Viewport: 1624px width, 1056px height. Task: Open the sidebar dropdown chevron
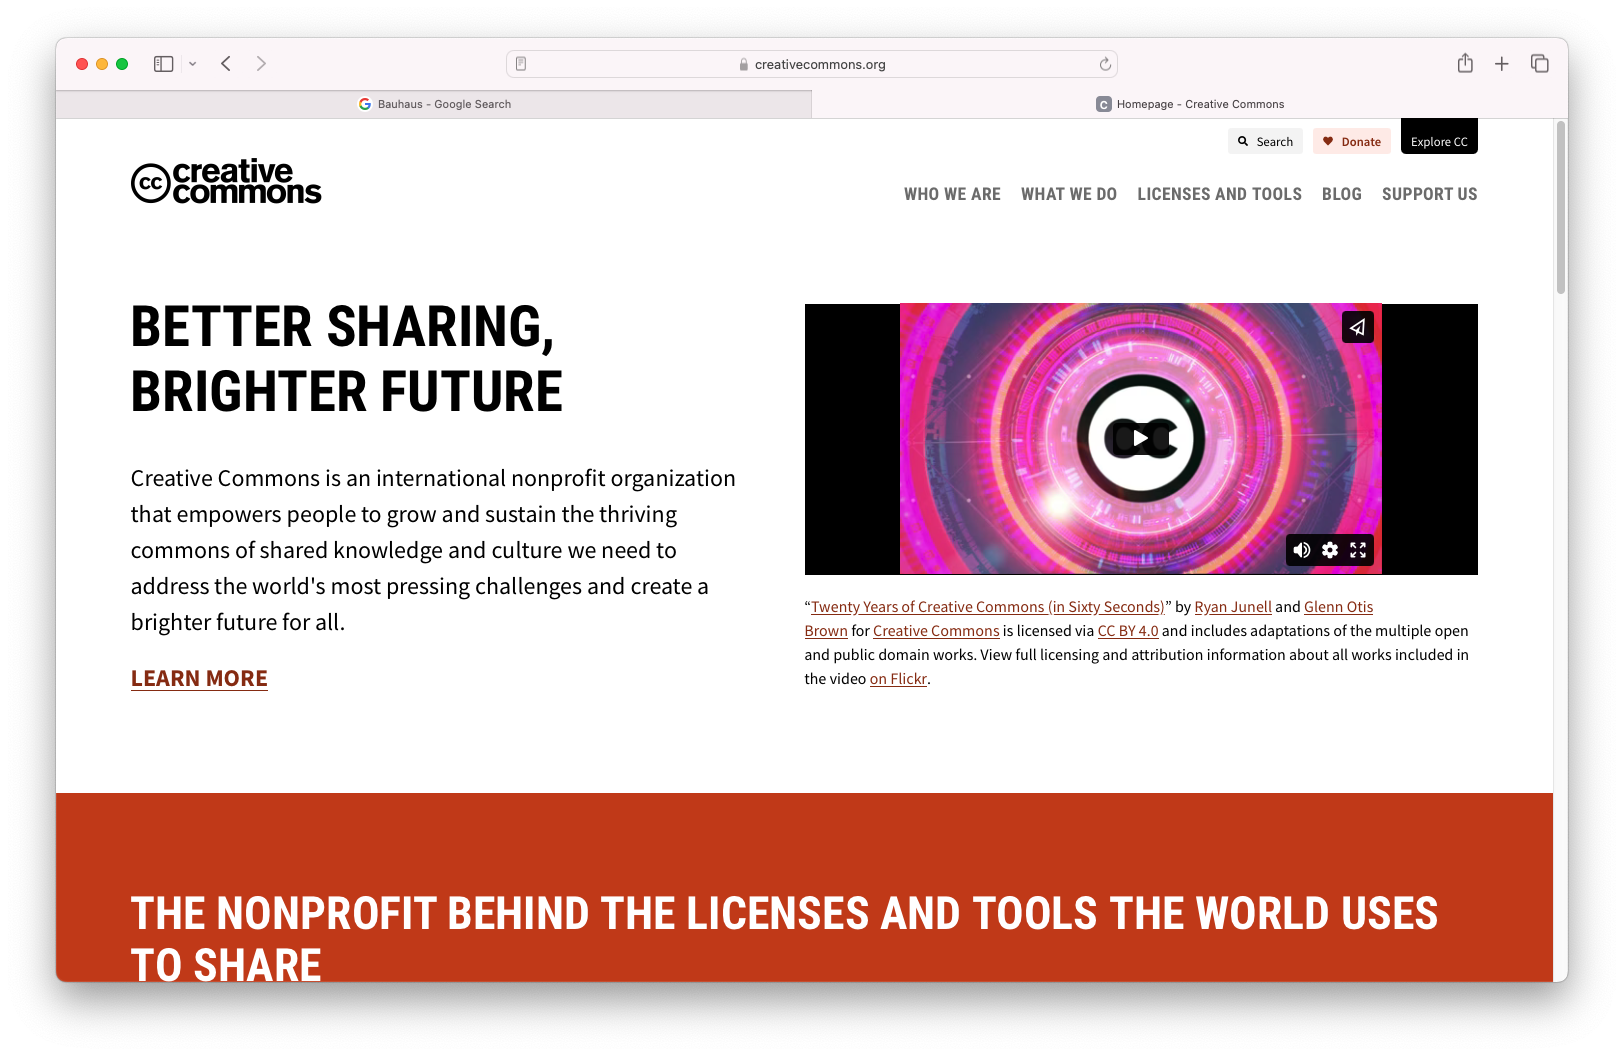click(193, 64)
